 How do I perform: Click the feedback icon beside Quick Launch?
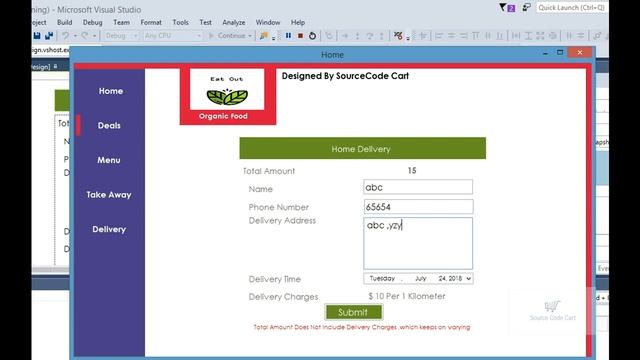(527, 7)
